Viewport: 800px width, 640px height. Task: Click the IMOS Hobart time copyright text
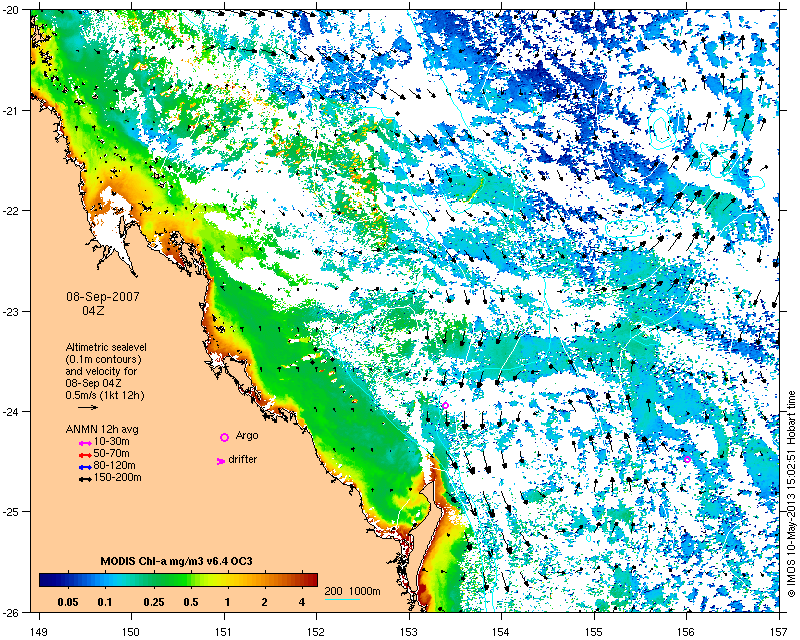coord(791,494)
